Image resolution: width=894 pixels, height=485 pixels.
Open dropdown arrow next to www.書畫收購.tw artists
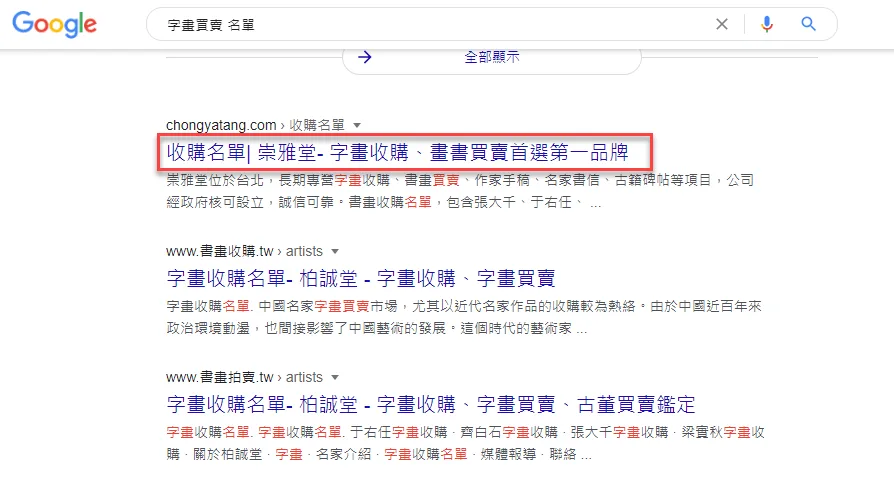[335, 251]
